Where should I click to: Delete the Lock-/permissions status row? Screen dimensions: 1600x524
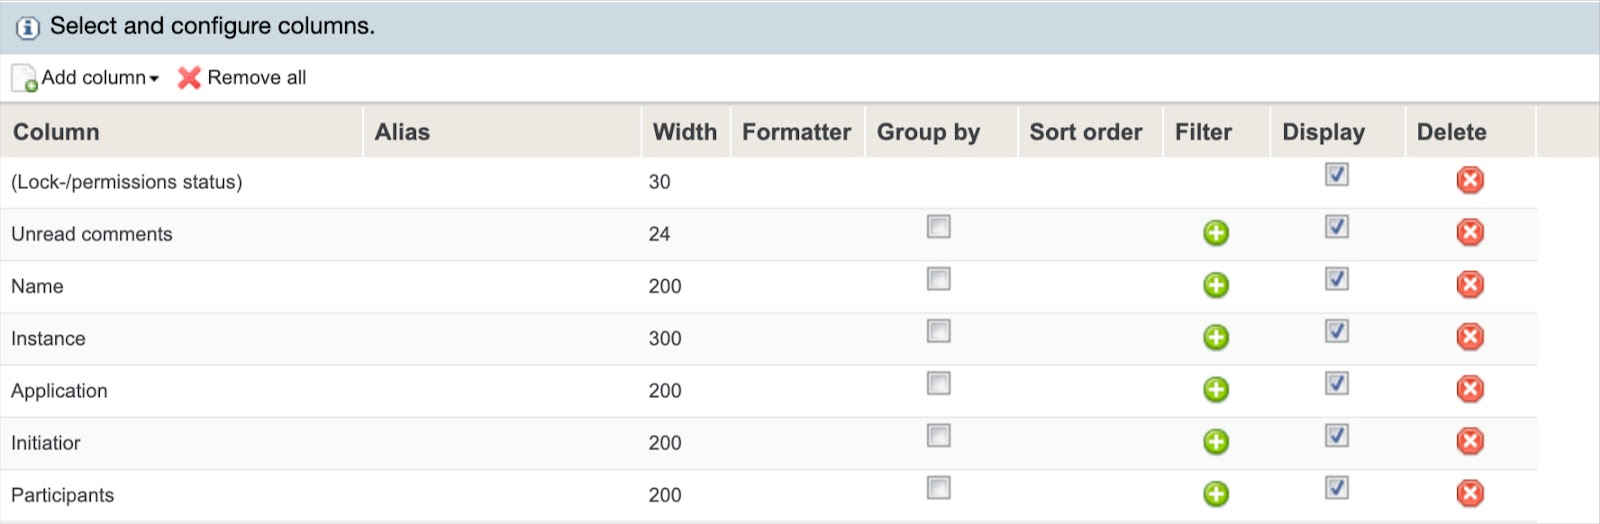(1469, 180)
